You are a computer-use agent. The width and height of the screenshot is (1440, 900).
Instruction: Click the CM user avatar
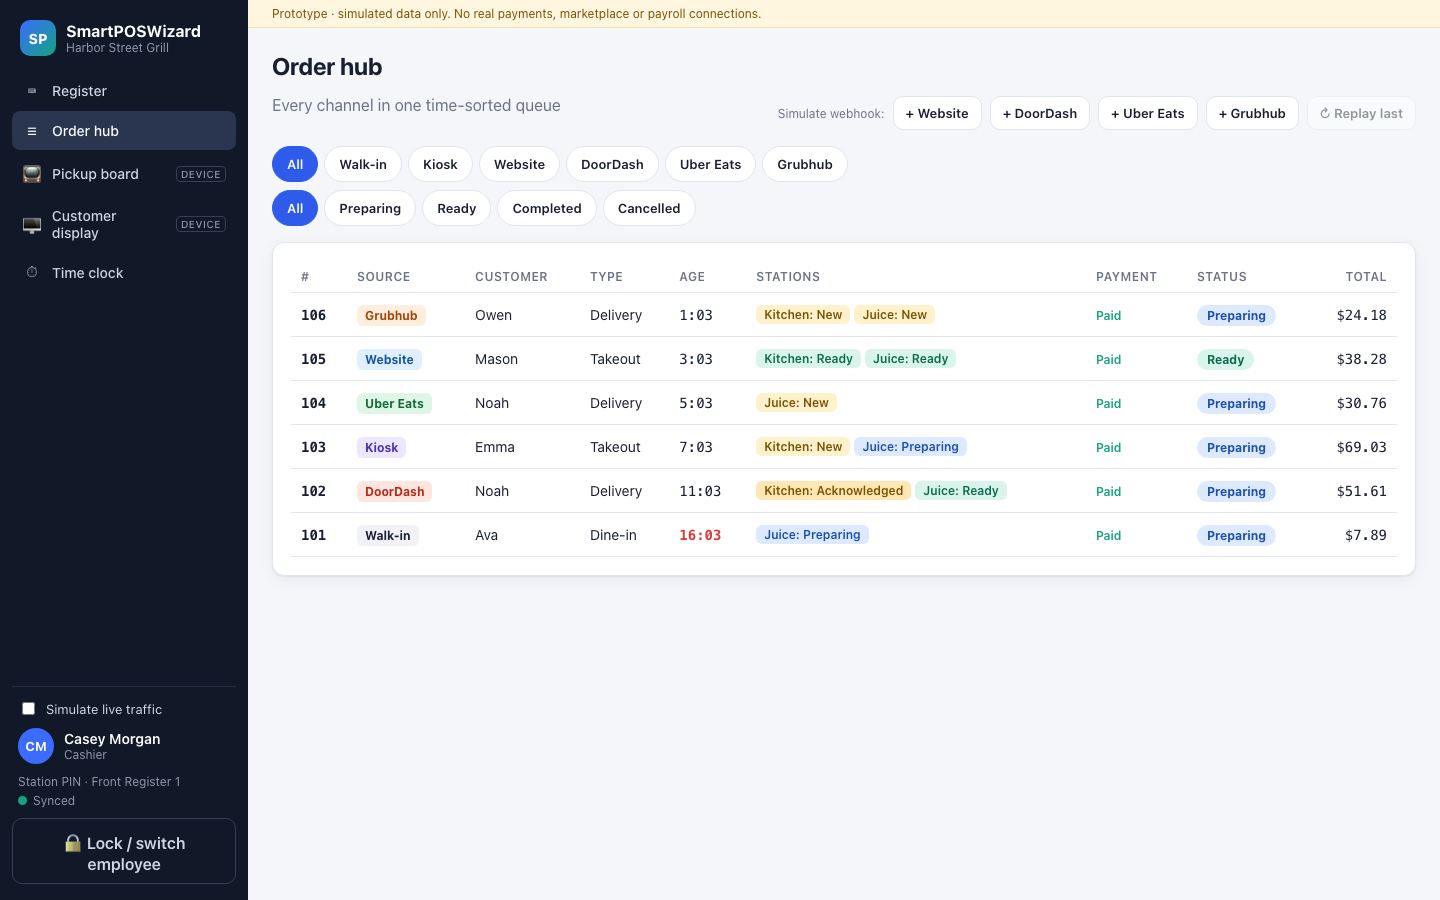tap(36, 746)
